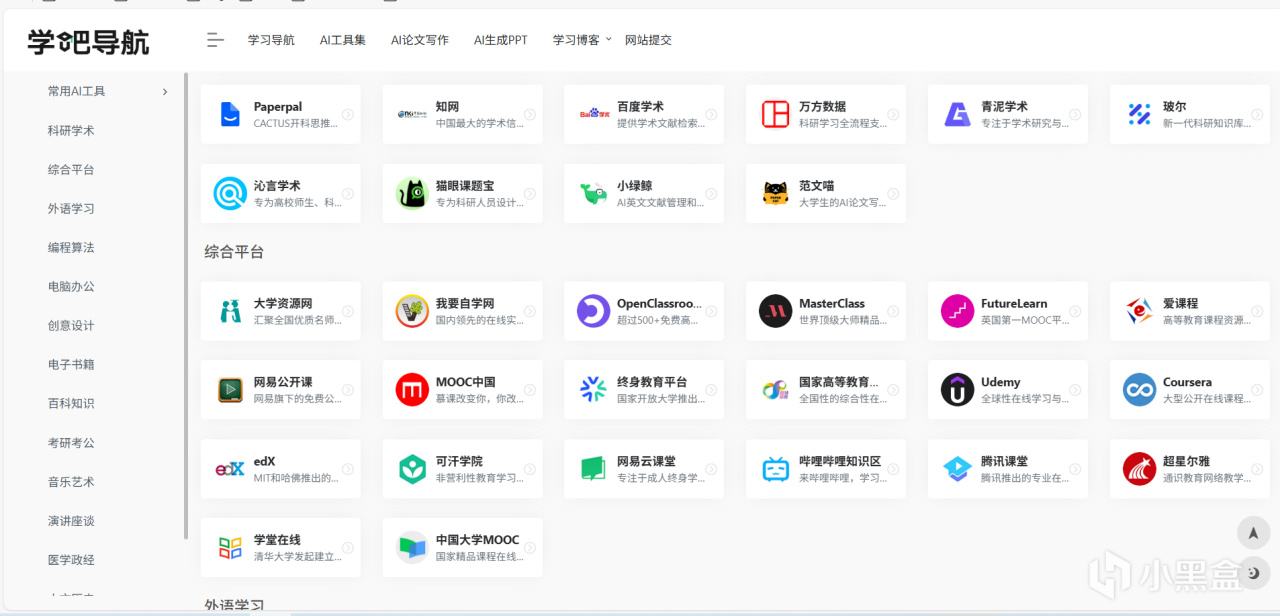Screen dimensions: 1280x616
Task: Click the edX logo icon
Action: pos(231,469)
